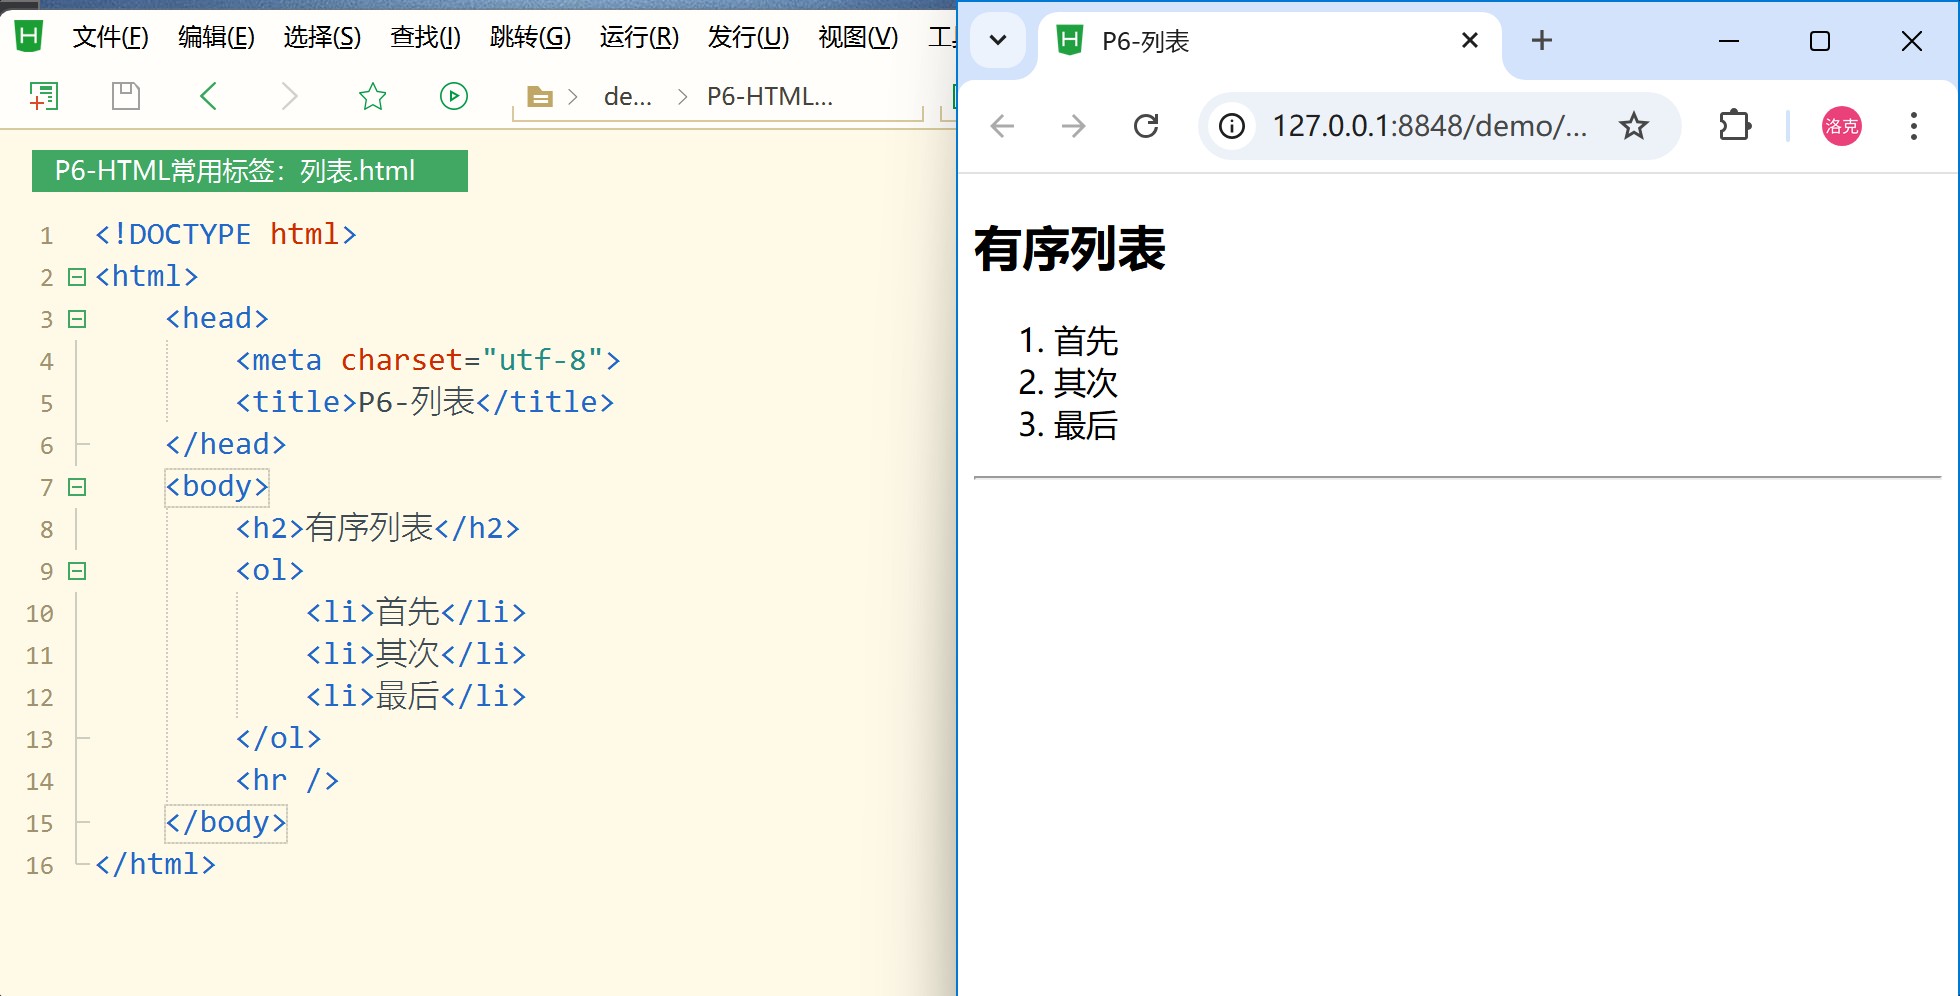This screenshot has width=1960, height=996.
Task: Open the 发行(U) menu
Action: tap(748, 38)
